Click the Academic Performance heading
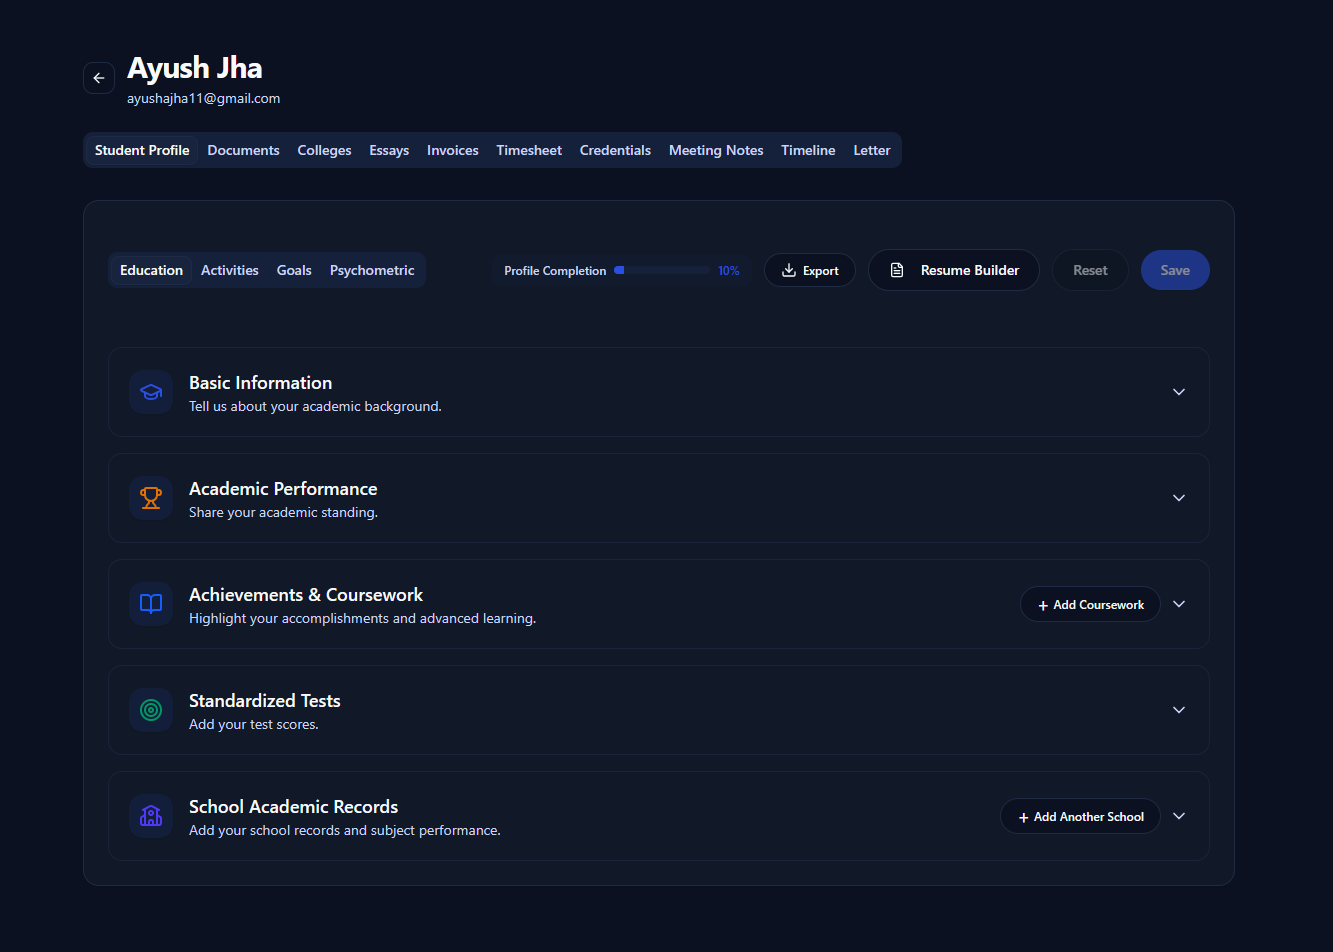1333x952 pixels. coord(283,489)
